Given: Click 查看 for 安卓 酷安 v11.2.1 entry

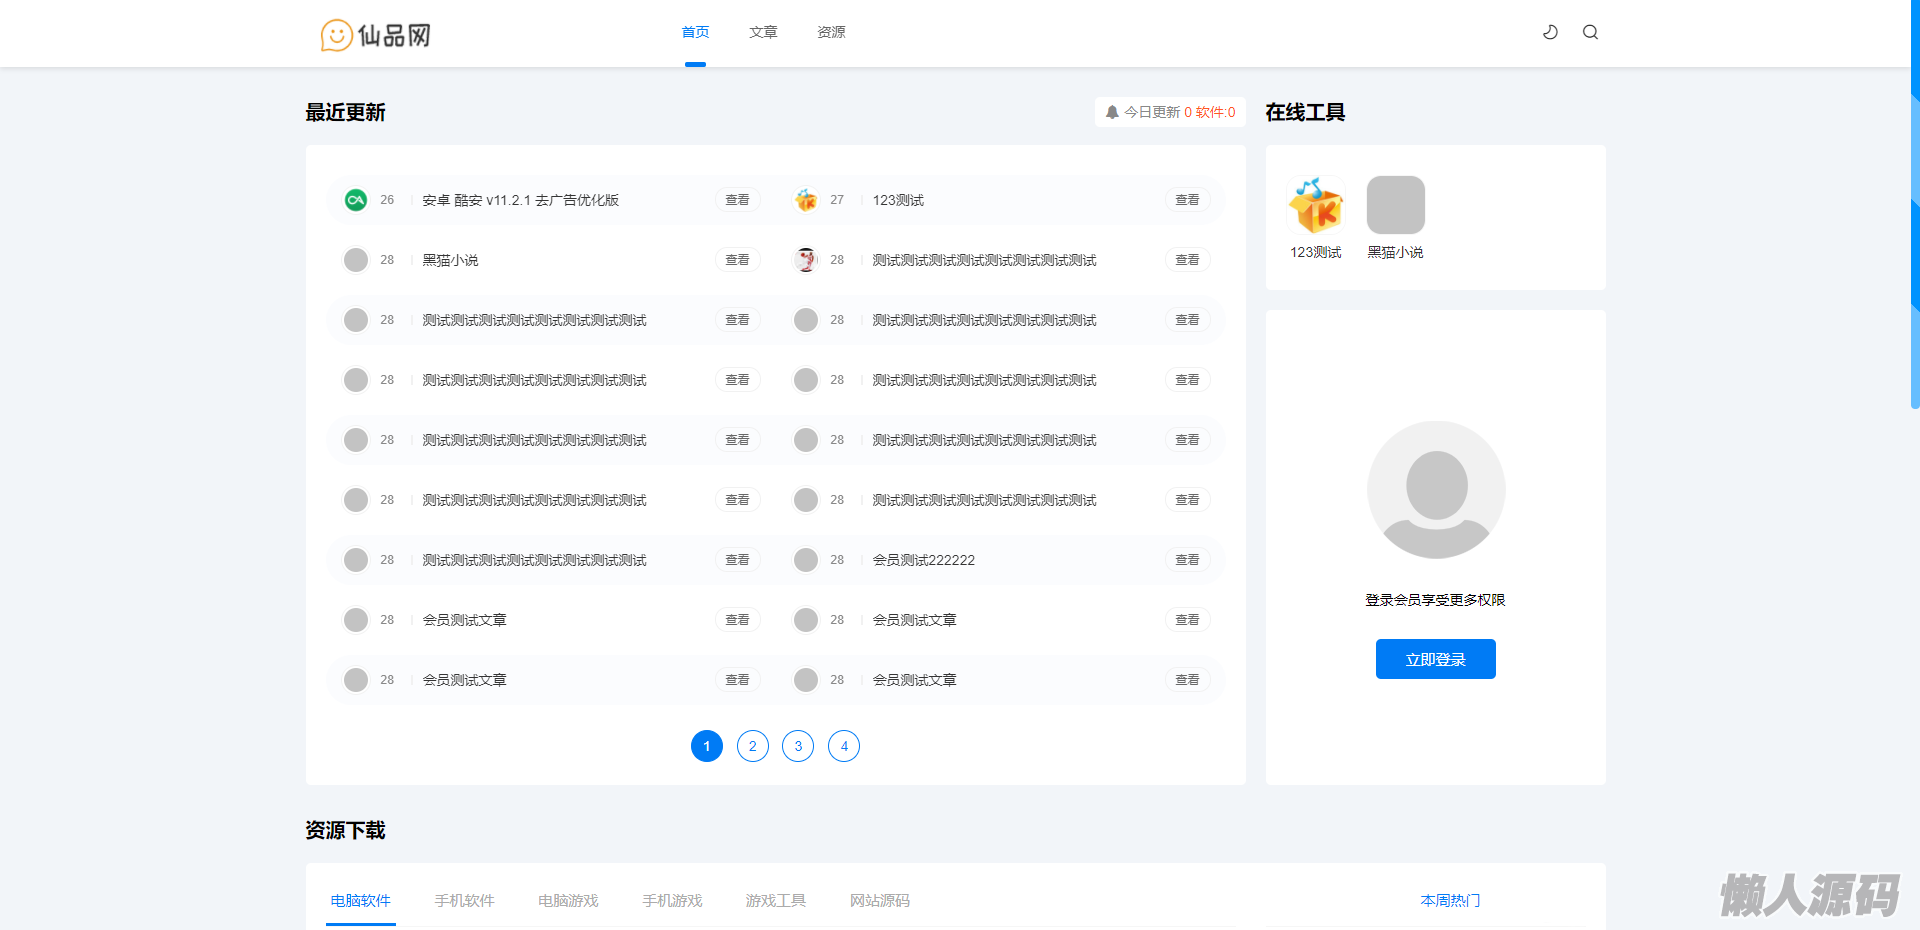Looking at the screenshot, I should (x=737, y=200).
